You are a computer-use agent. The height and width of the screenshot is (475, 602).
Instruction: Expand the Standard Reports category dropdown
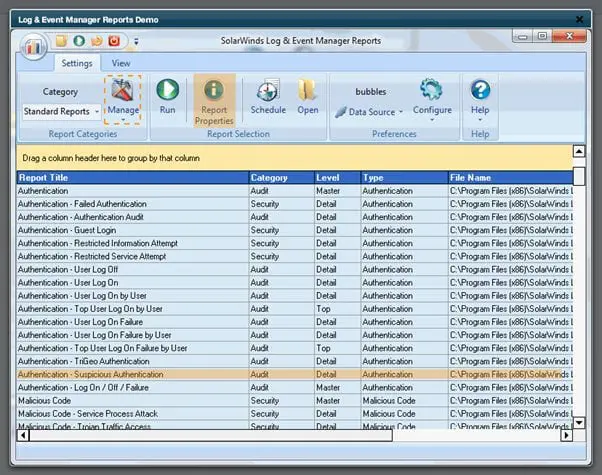tap(97, 112)
